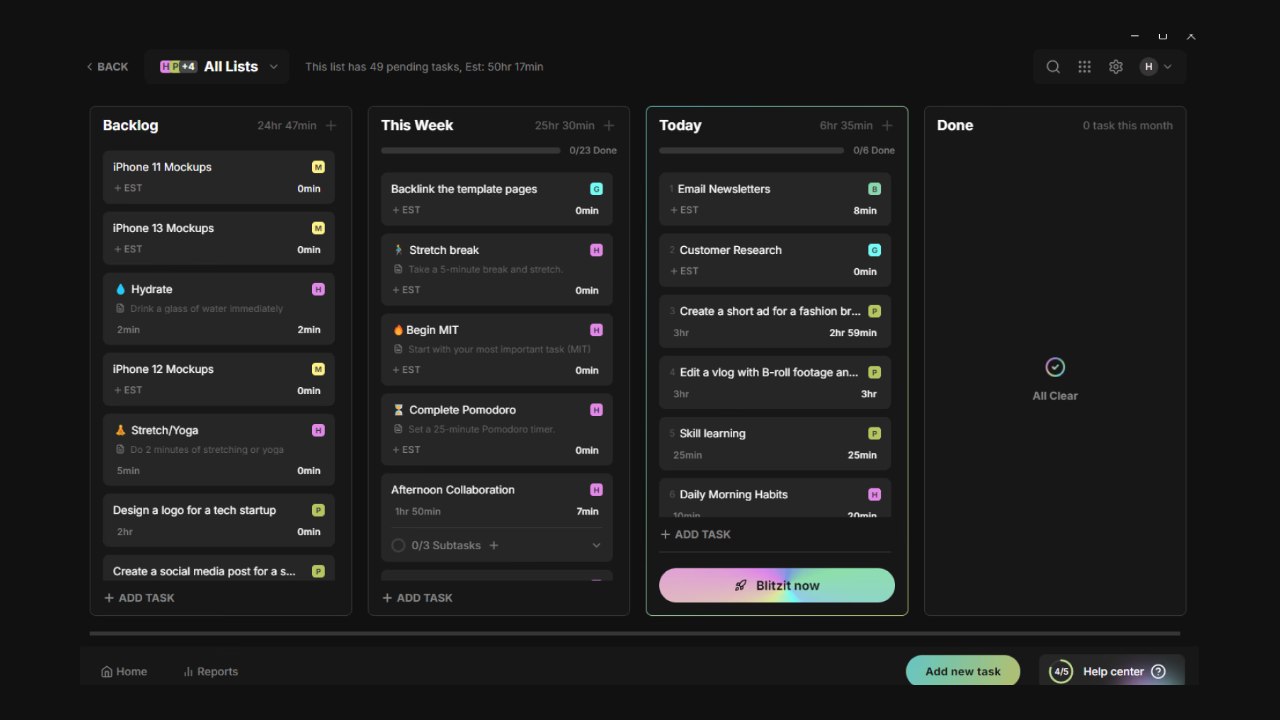1280x720 pixels.
Task: Click the All Clear check icon in Done
Action: pos(1055,367)
